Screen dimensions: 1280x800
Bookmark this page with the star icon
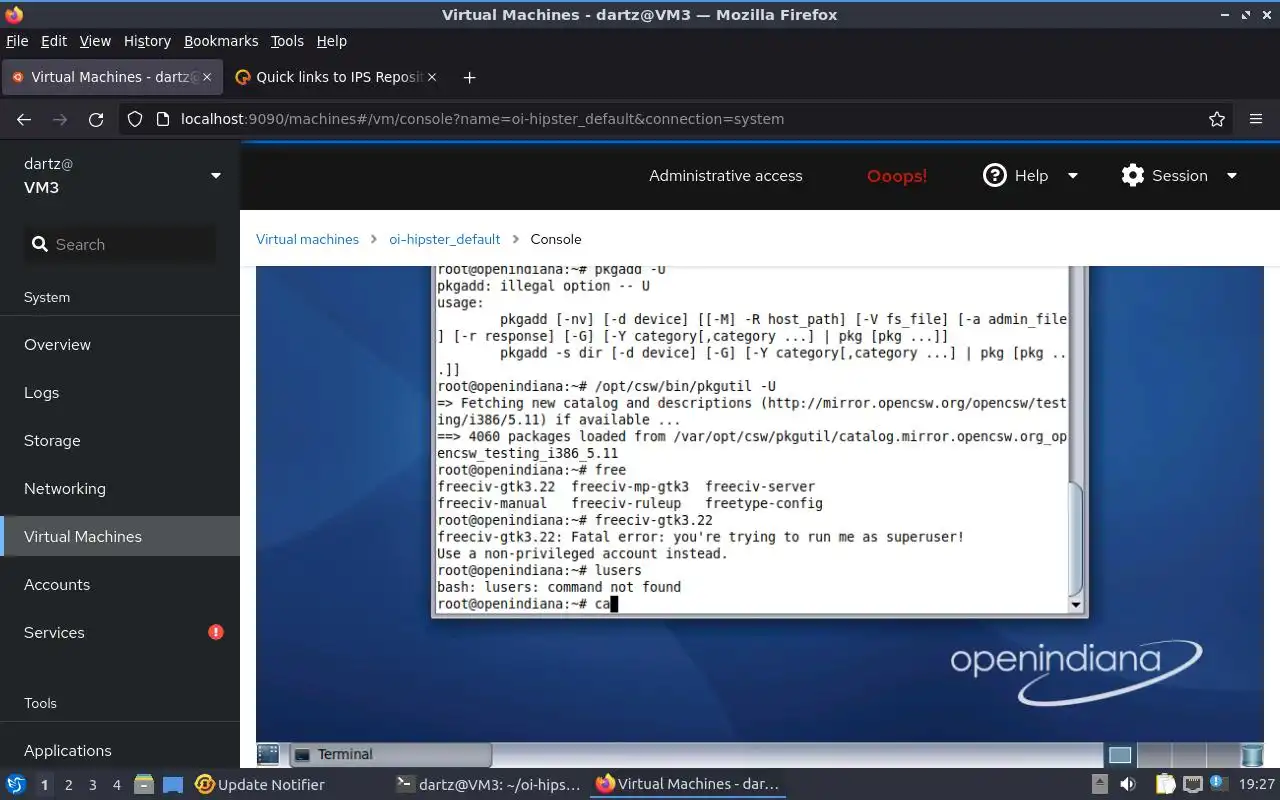click(1217, 119)
